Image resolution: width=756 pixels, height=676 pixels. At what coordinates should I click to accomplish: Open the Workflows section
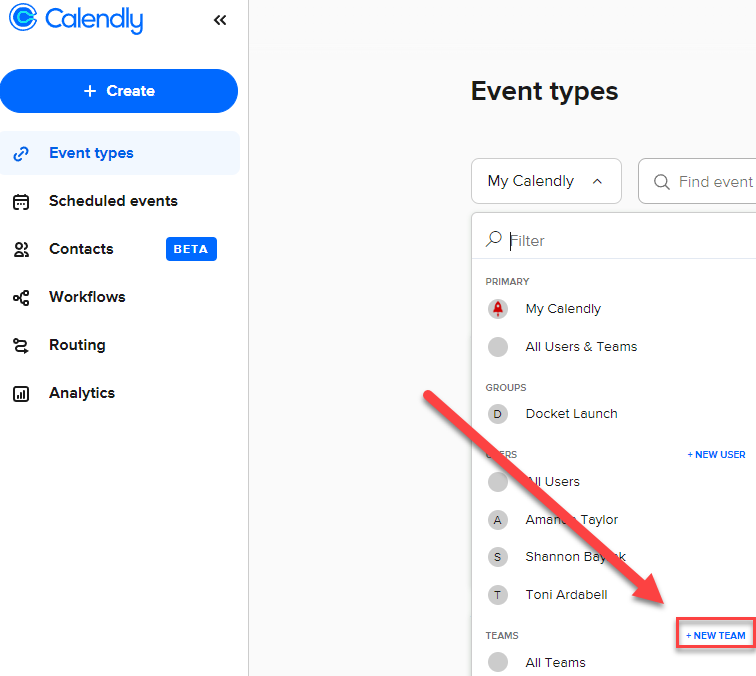click(87, 297)
